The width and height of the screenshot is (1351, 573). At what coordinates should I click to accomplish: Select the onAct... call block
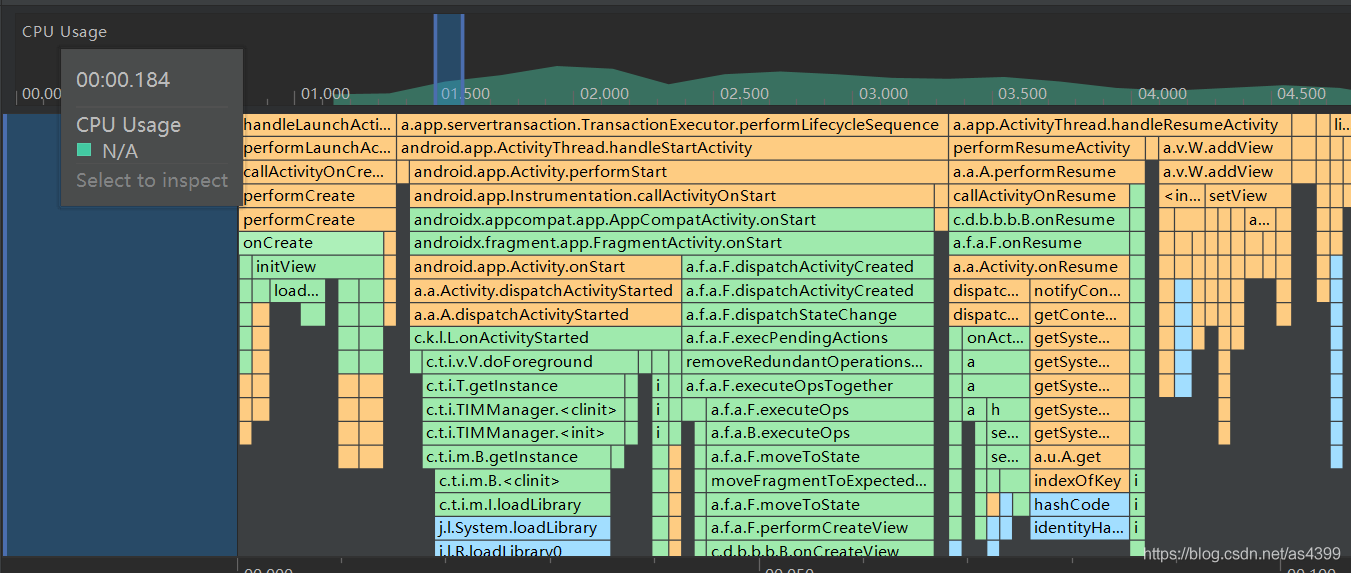[995, 338]
